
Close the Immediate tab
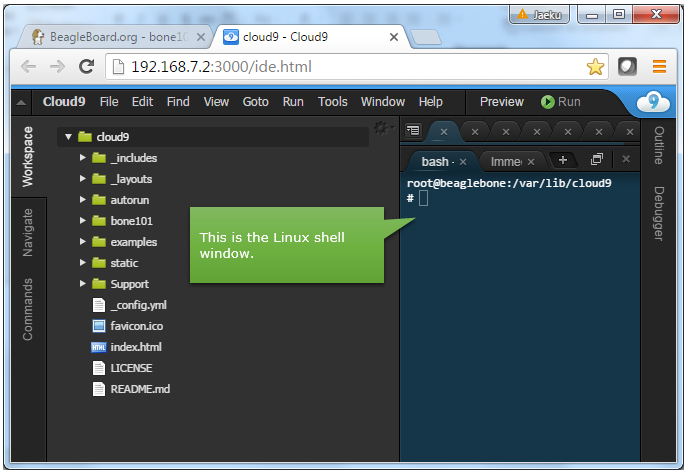(531, 162)
